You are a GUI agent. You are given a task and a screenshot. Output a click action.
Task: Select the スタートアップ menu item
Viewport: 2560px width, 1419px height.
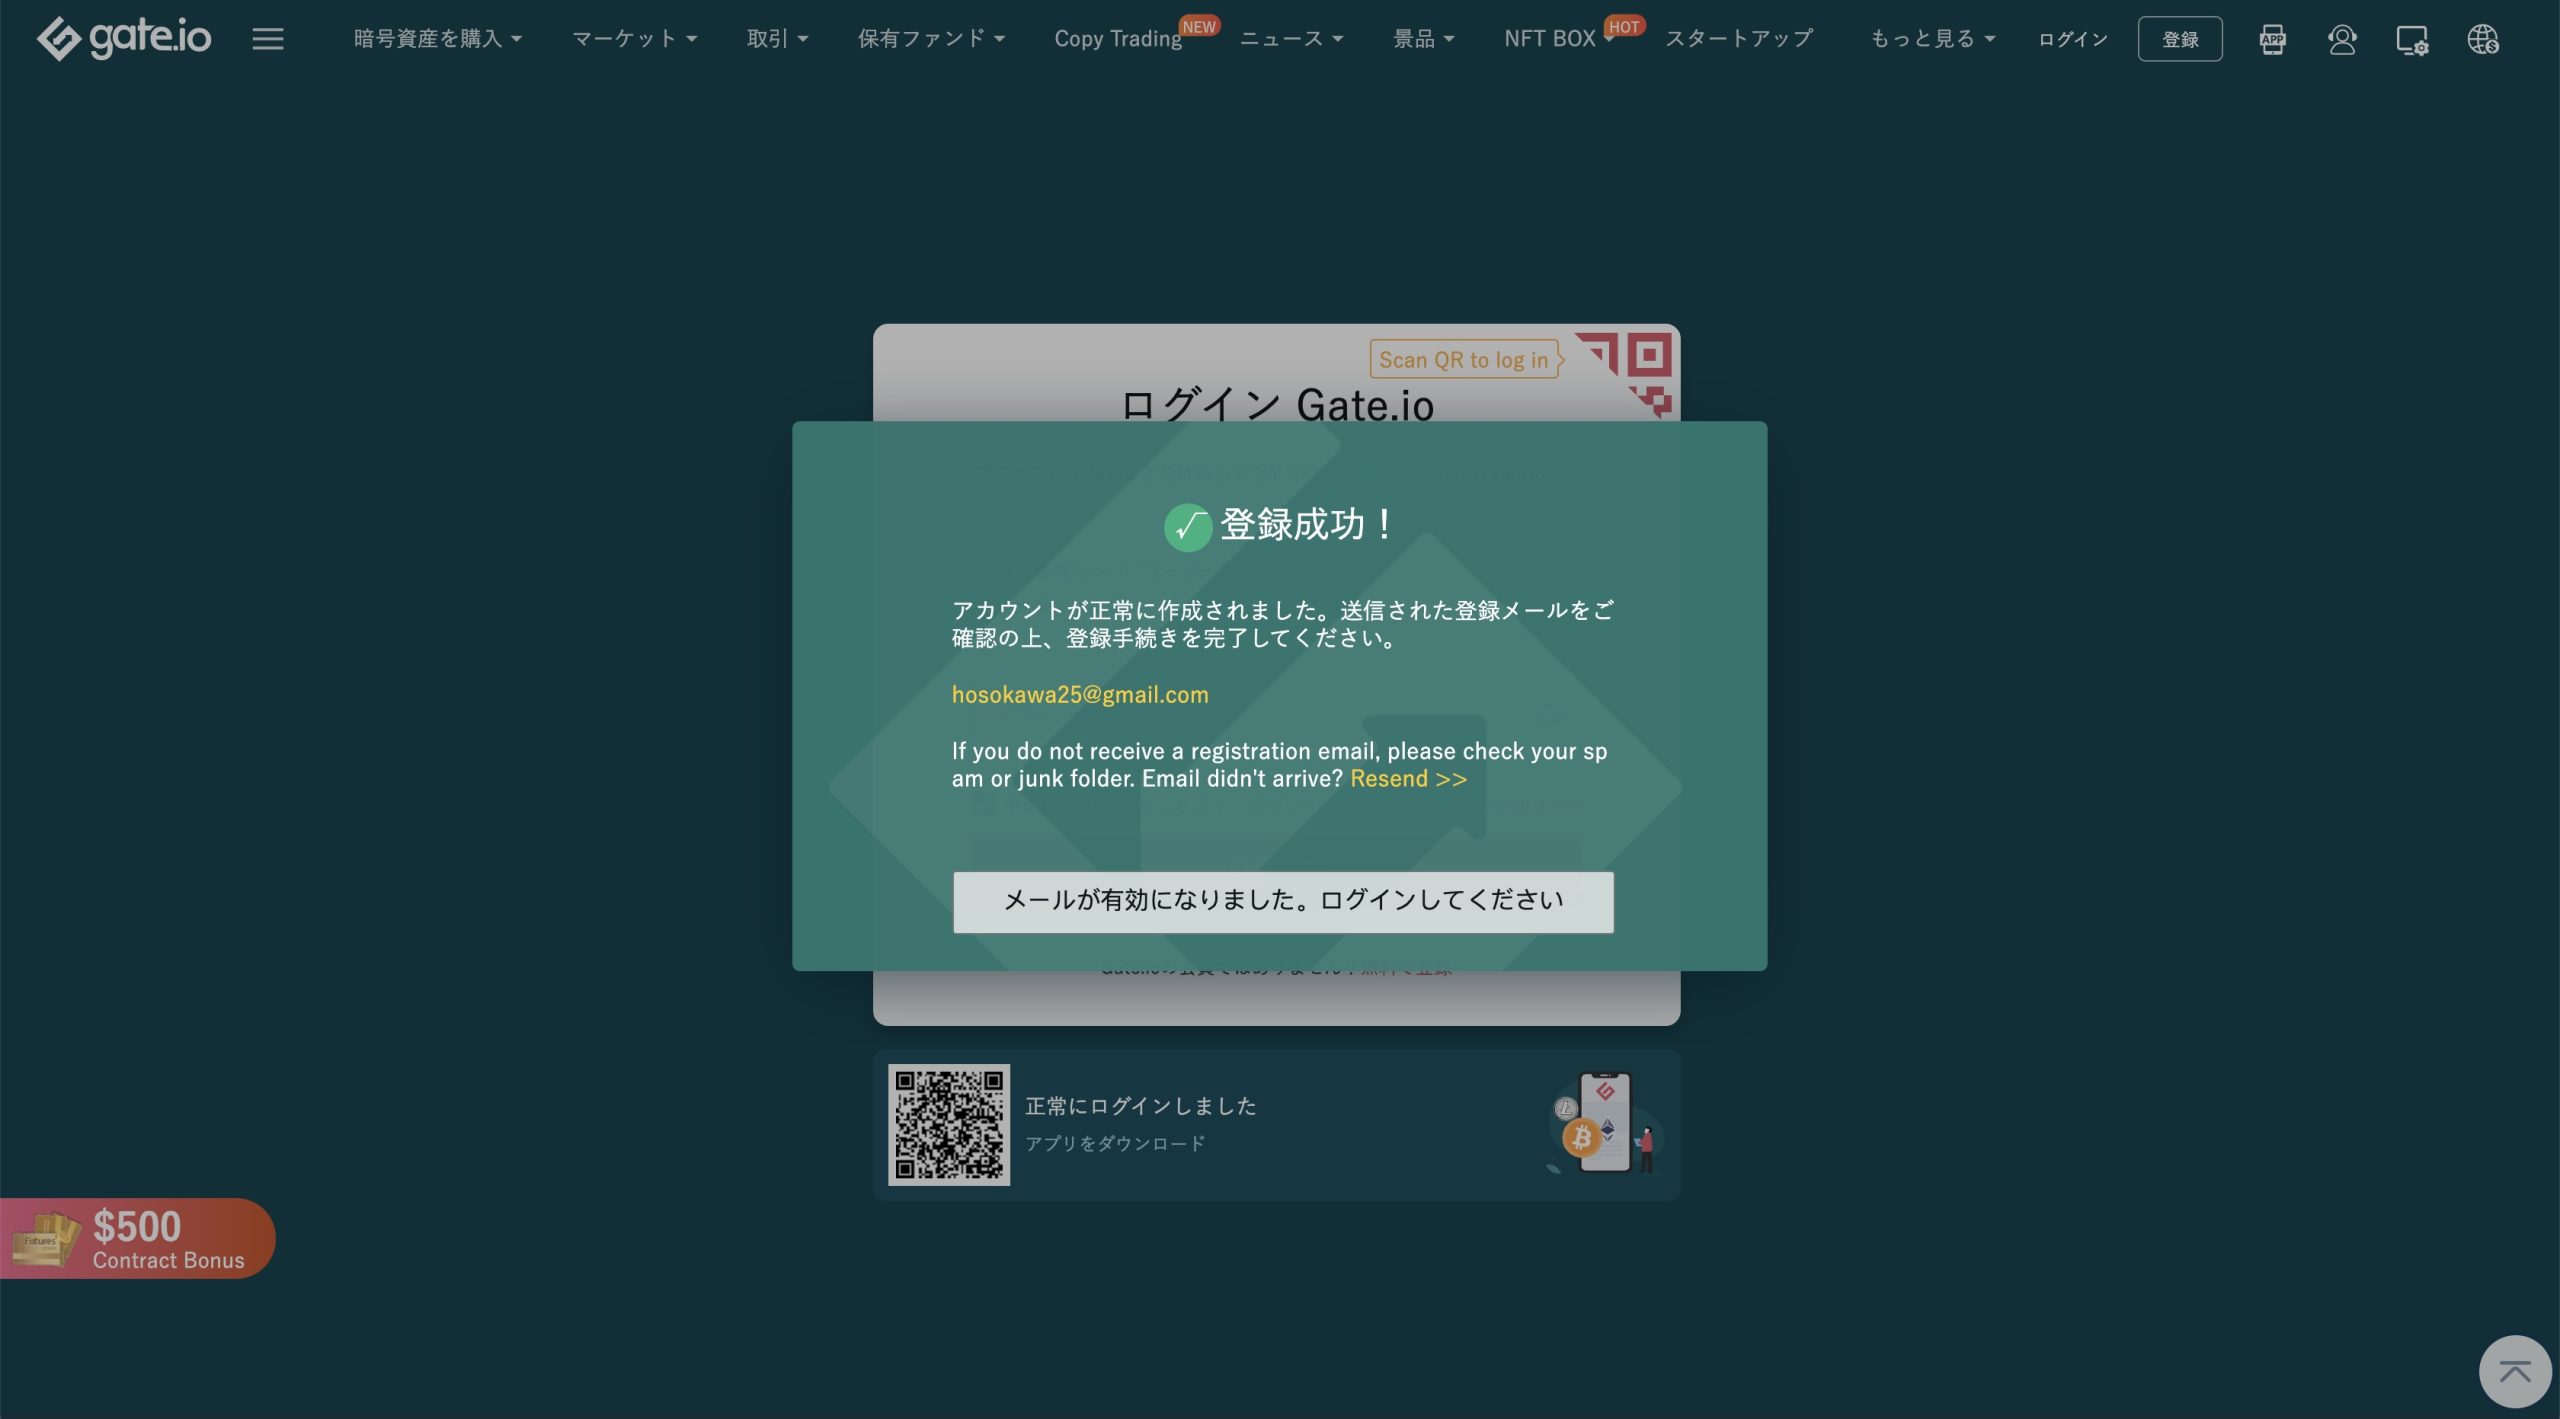pos(1740,38)
